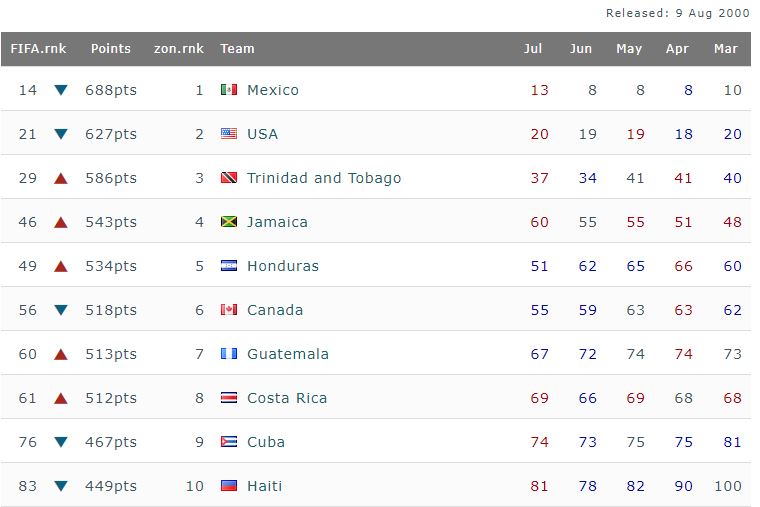The image size is (760, 507).
Task: Click the USA flag icon
Action: [x=229, y=134]
